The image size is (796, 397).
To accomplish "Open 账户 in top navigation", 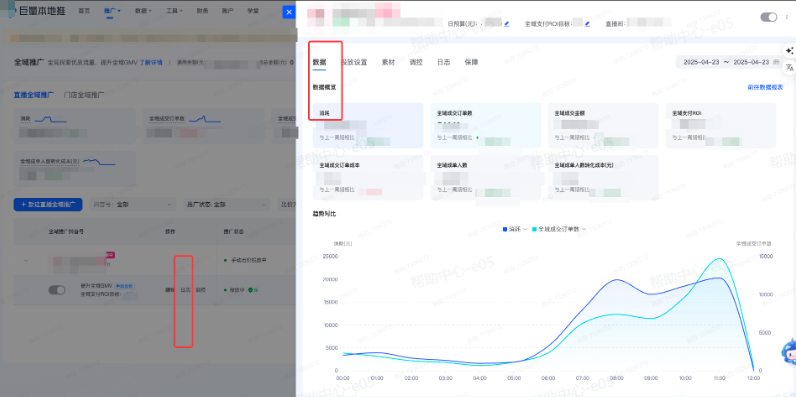I will pos(227,11).
